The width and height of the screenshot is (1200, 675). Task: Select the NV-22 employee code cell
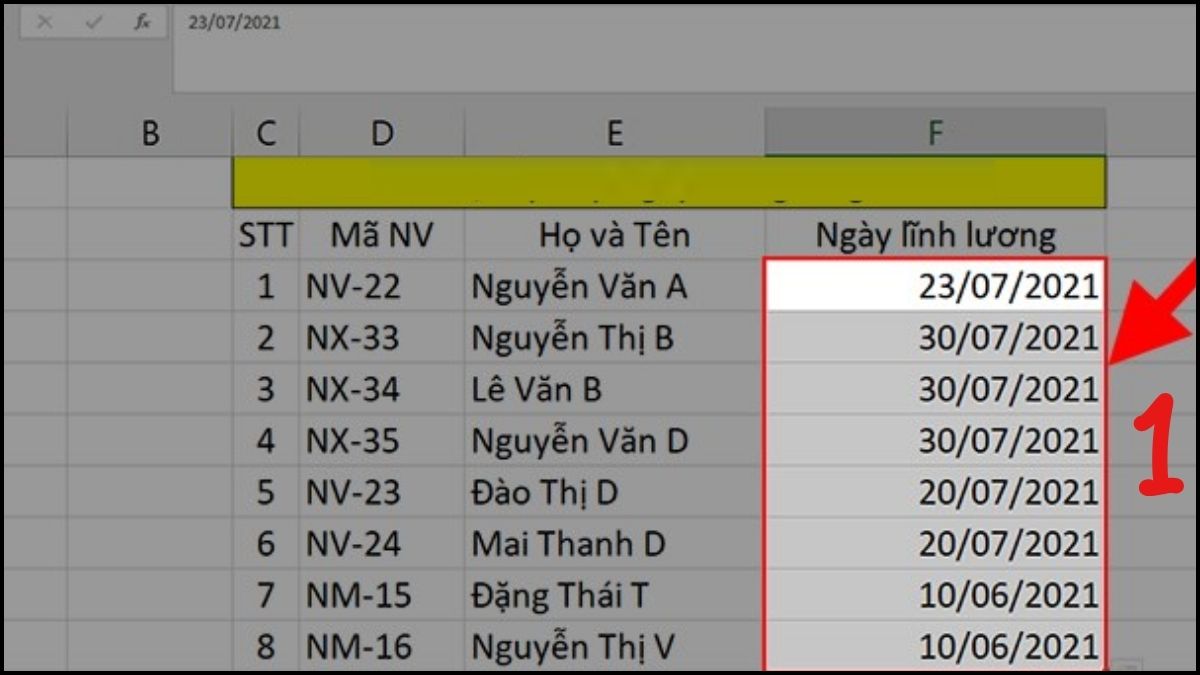pos(381,286)
